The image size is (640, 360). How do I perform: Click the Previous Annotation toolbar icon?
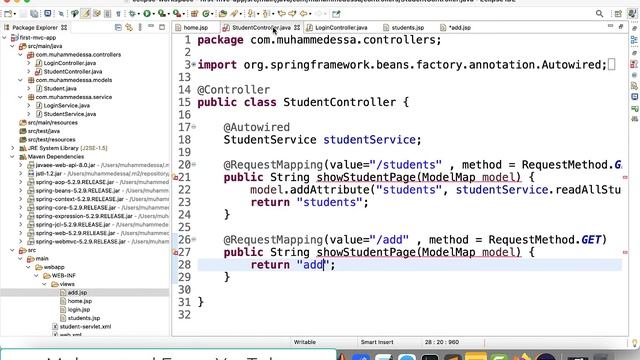pyautogui.click(x=266, y=14)
